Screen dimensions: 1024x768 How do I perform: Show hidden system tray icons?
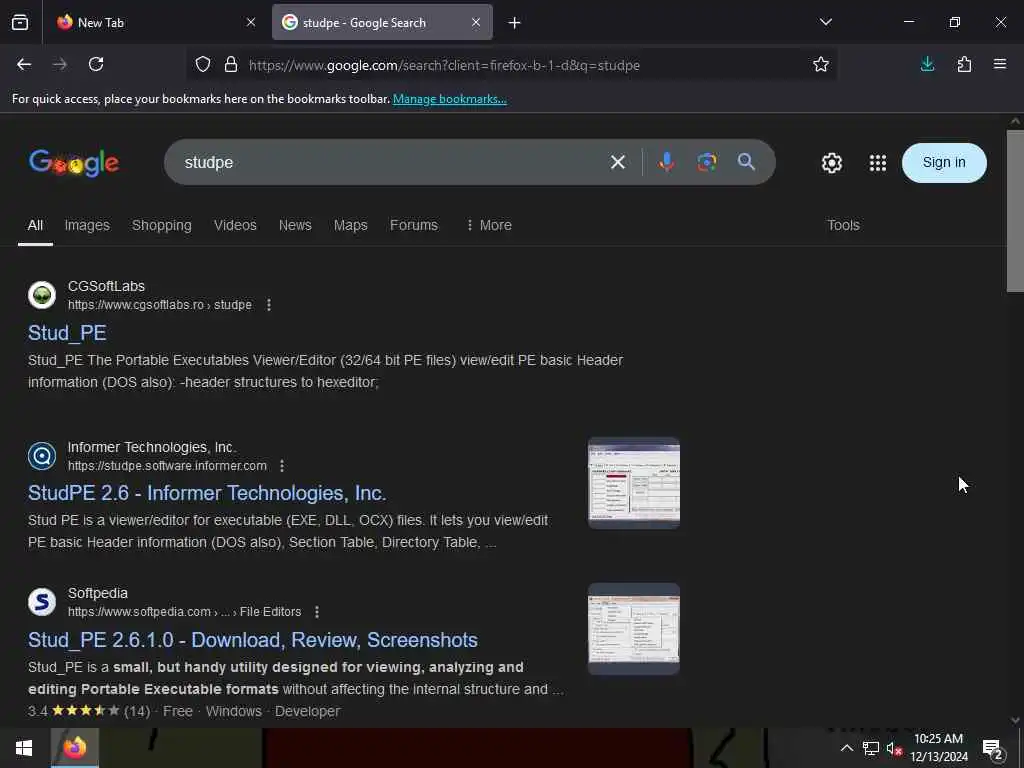coord(846,748)
